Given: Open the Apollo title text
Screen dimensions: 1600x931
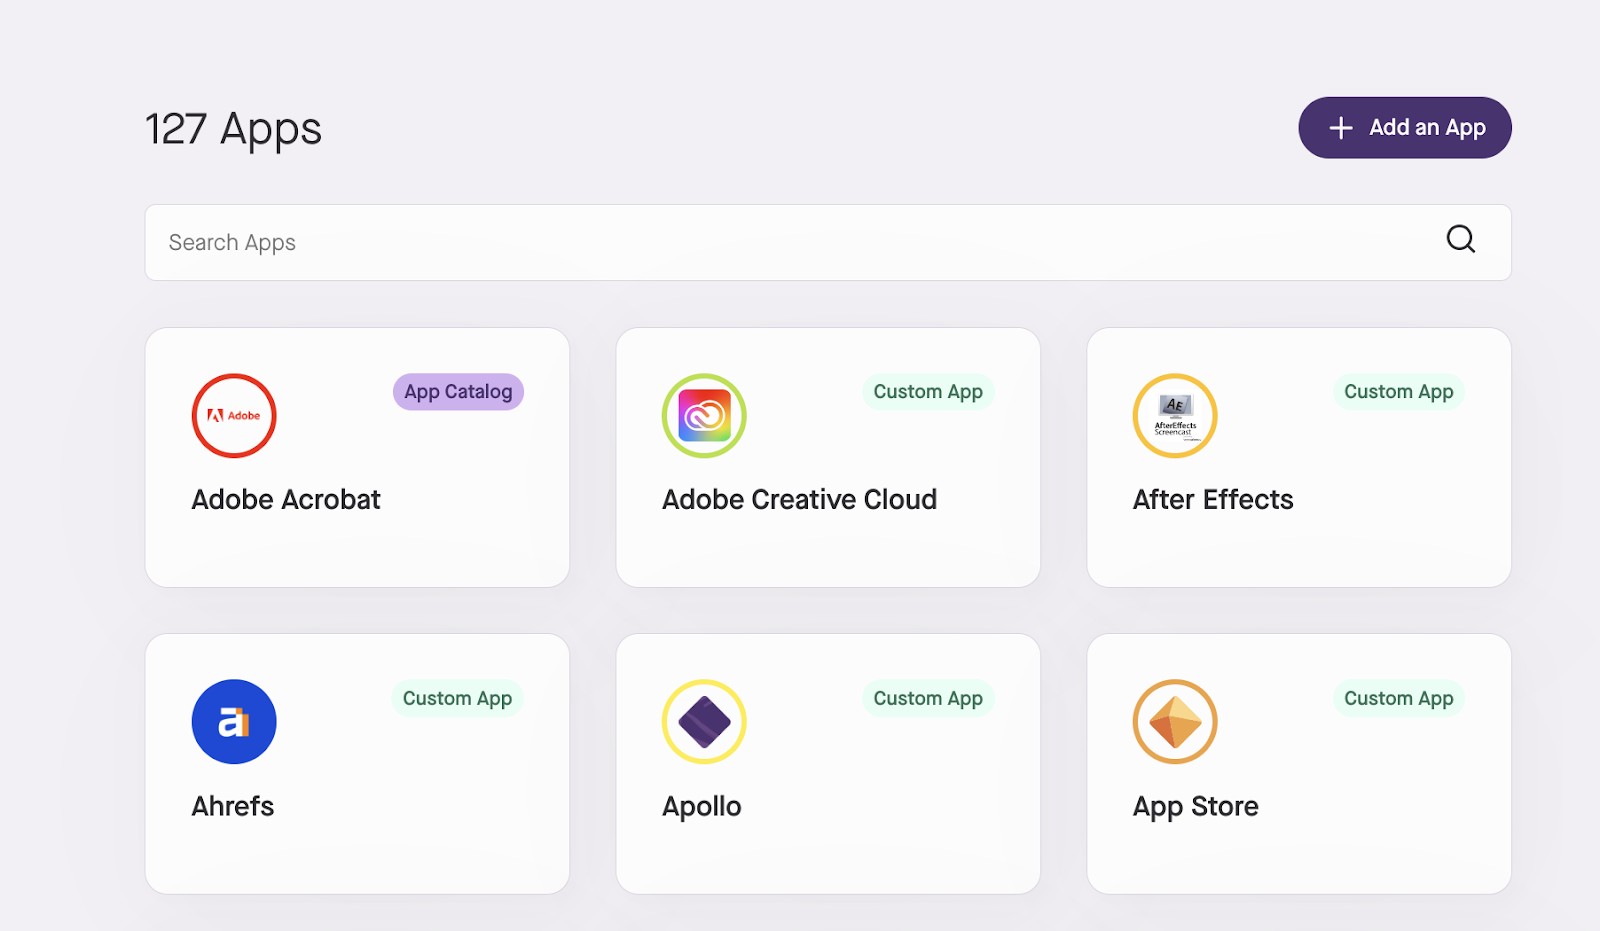Looking at the screenshot, I should tap(701, 807).
